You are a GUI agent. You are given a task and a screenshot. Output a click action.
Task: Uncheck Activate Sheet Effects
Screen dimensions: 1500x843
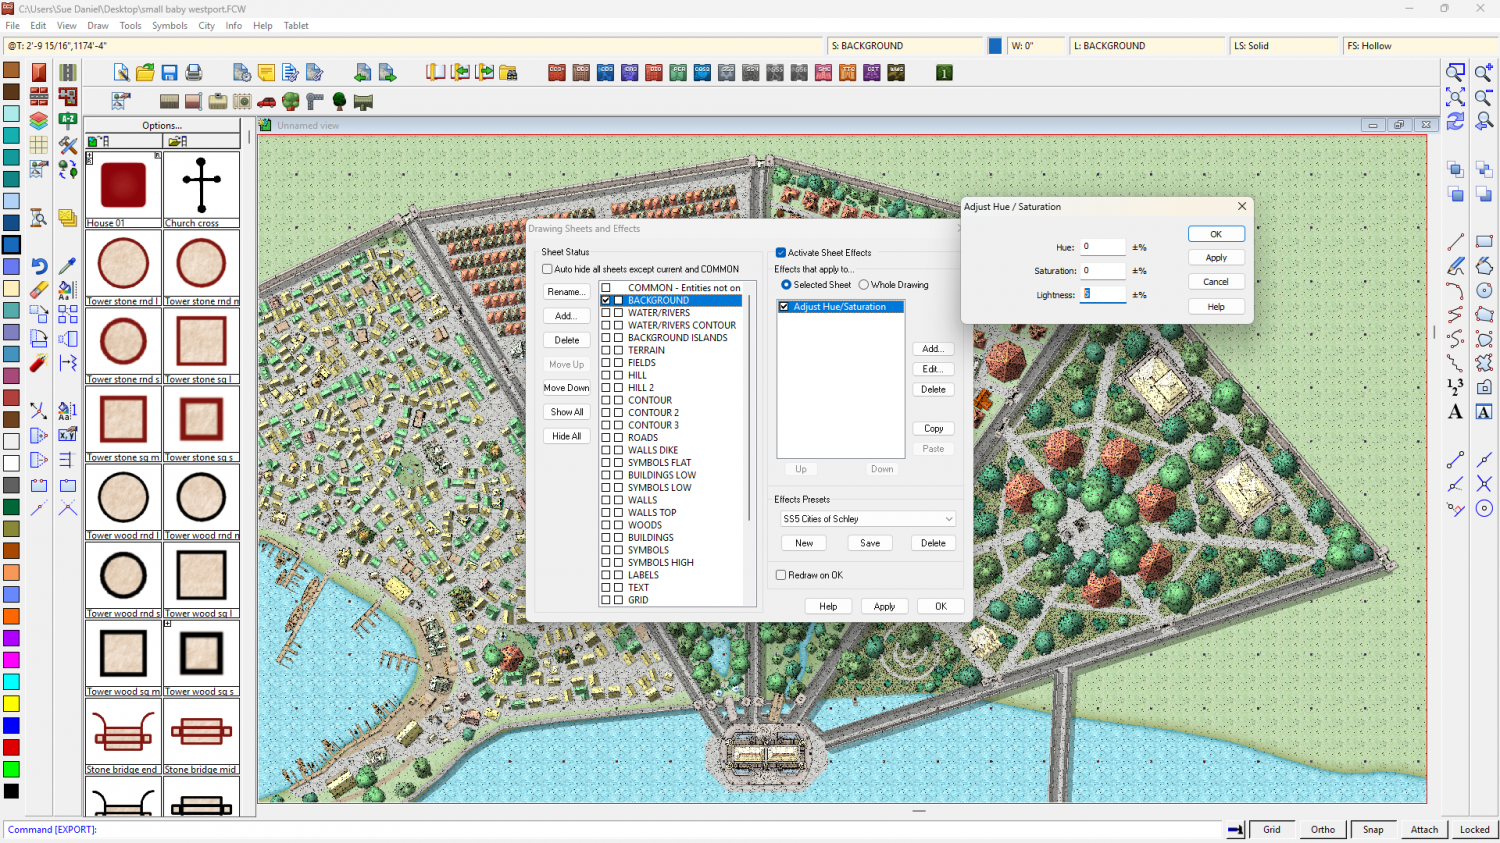point(781,253)
